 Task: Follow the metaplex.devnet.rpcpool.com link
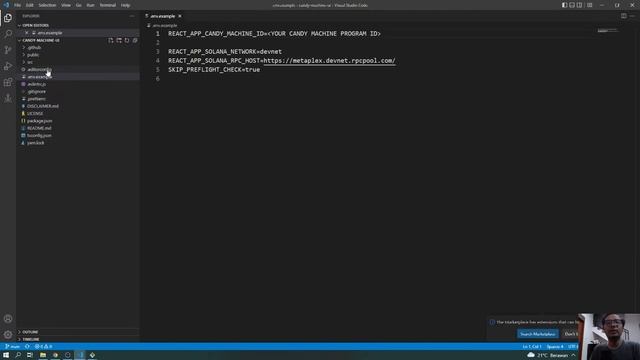pos(329,61)
